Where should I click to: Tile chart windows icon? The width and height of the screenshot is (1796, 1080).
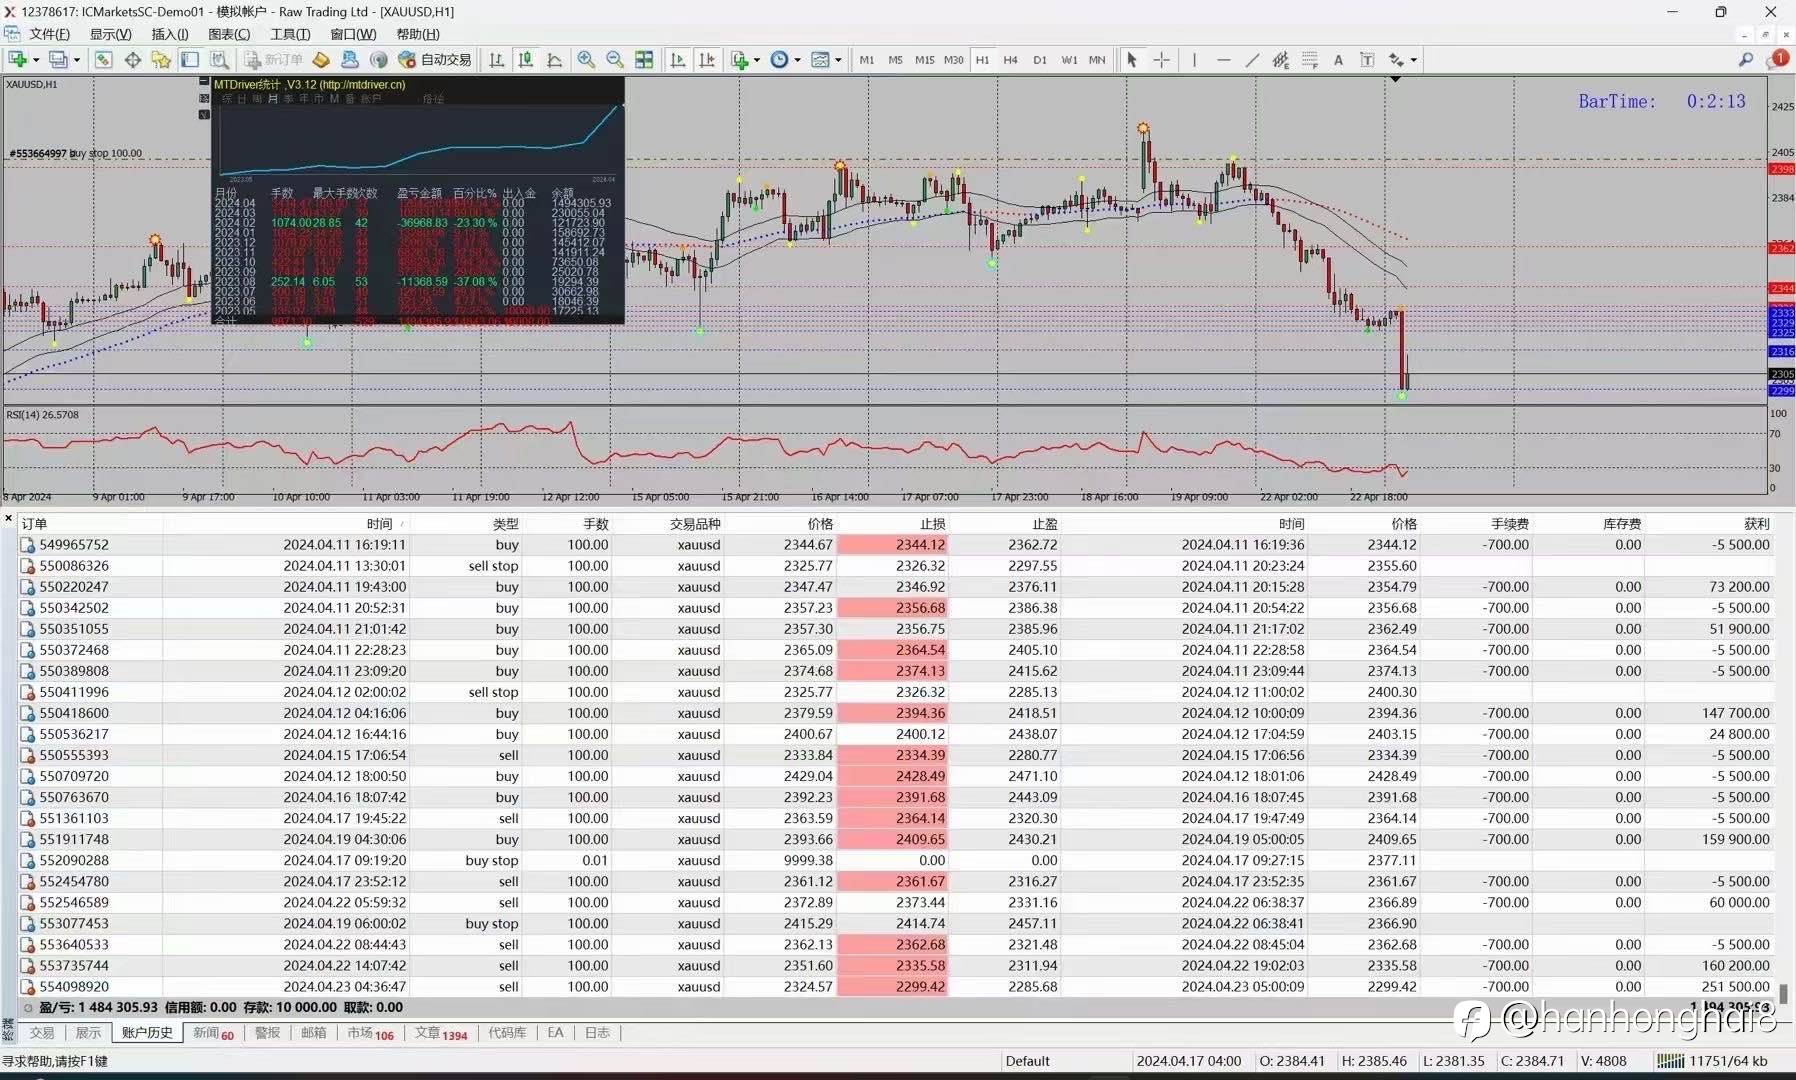pos(644,60)
